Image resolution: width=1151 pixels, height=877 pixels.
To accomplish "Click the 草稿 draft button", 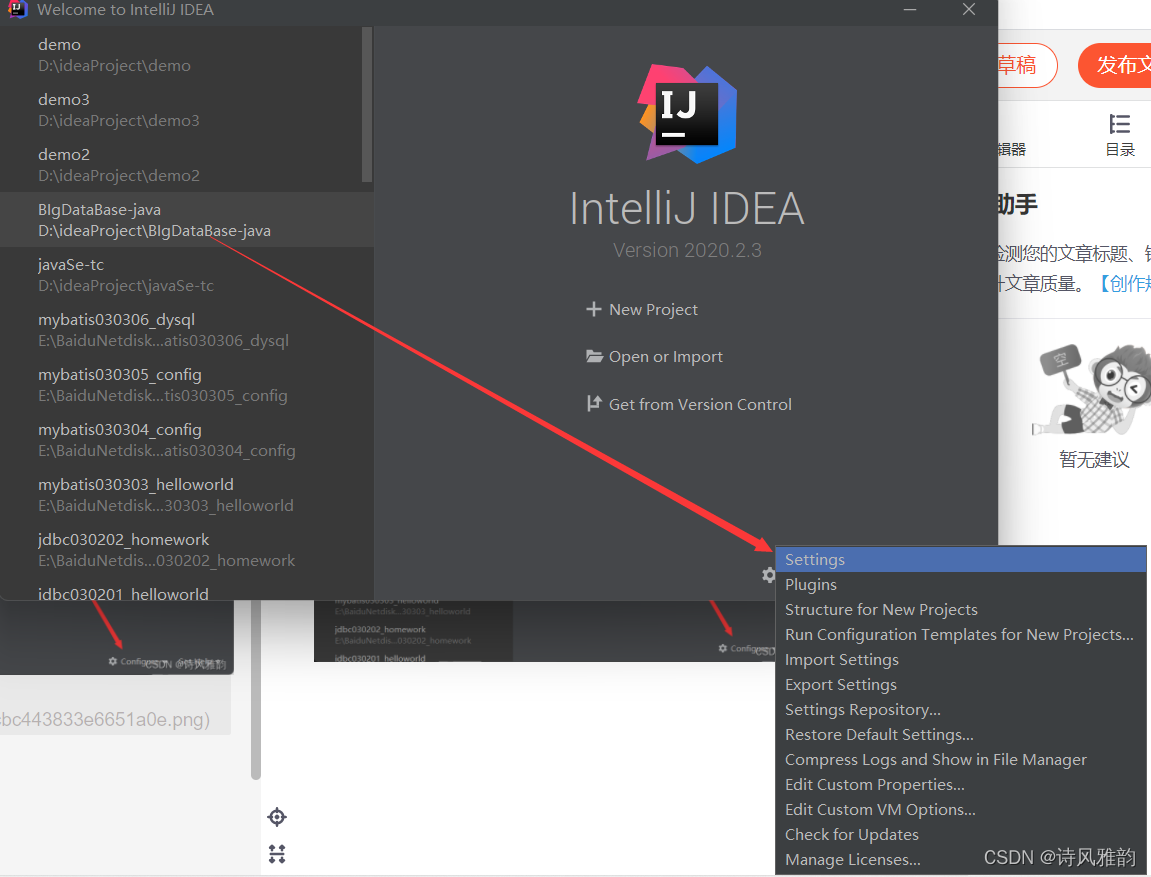I will point(1026,65).
